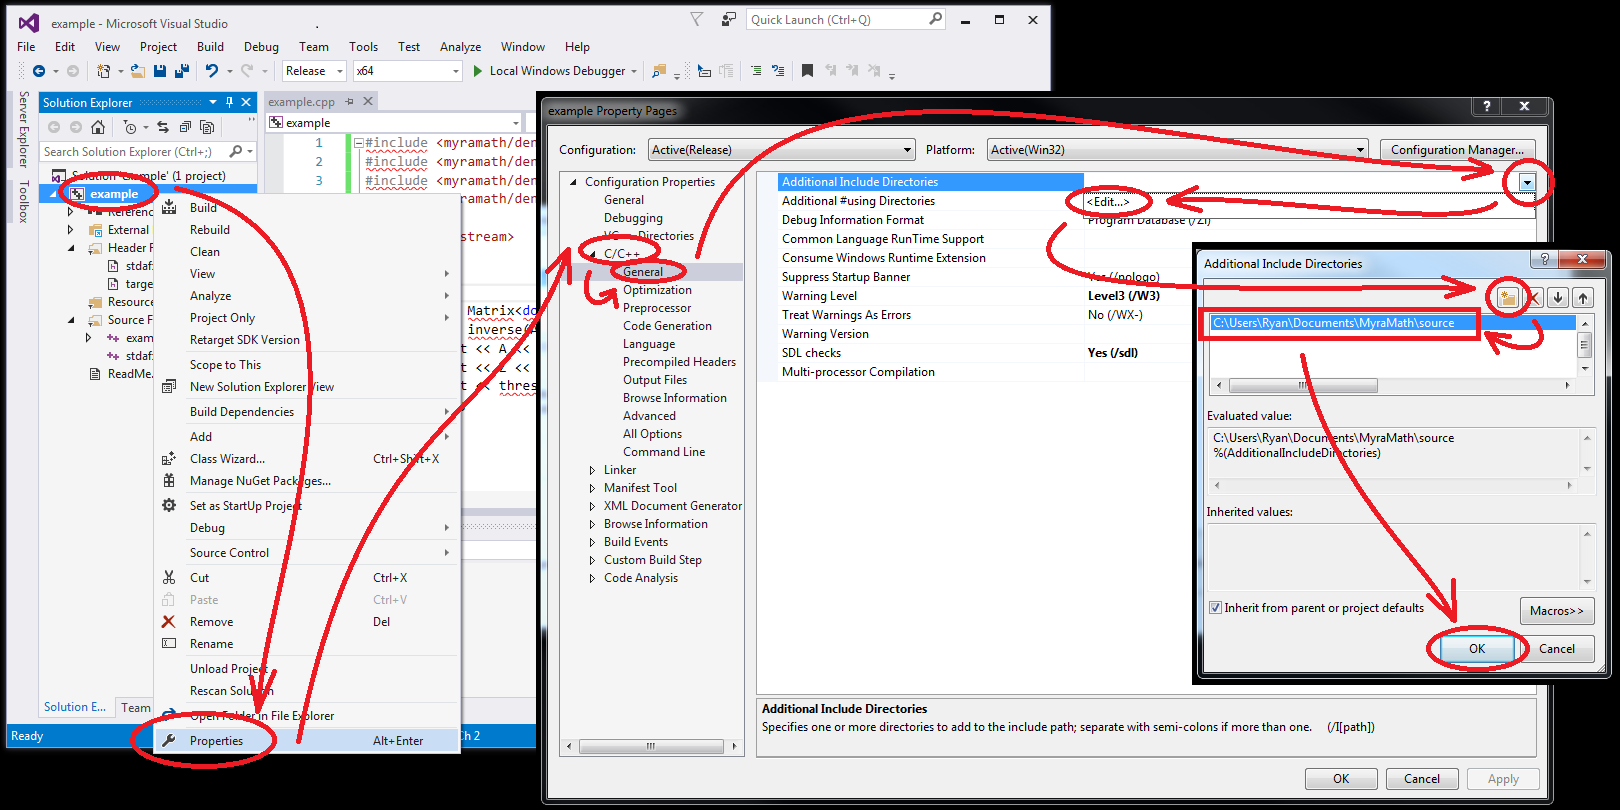Image resolution: width=1620 pixels, height=810 pixels.
Task: Click the Macros>> button
Action: click(x=1557, y=611)
